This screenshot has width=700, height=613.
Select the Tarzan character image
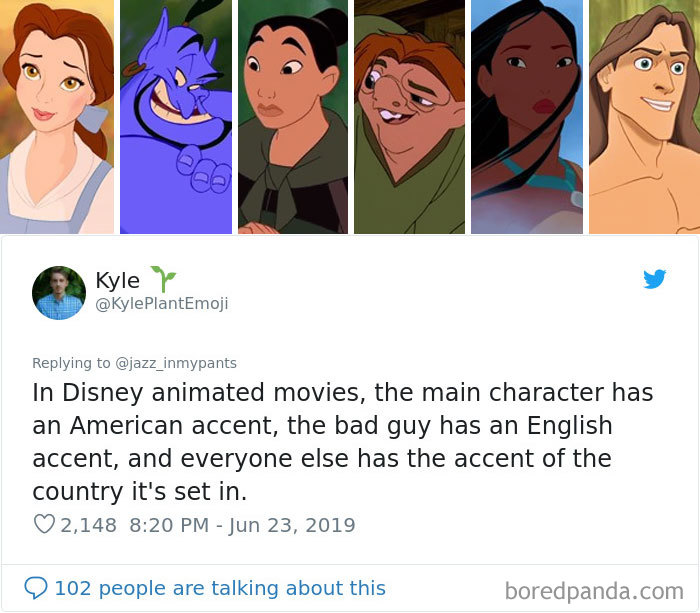coord(645,117)
